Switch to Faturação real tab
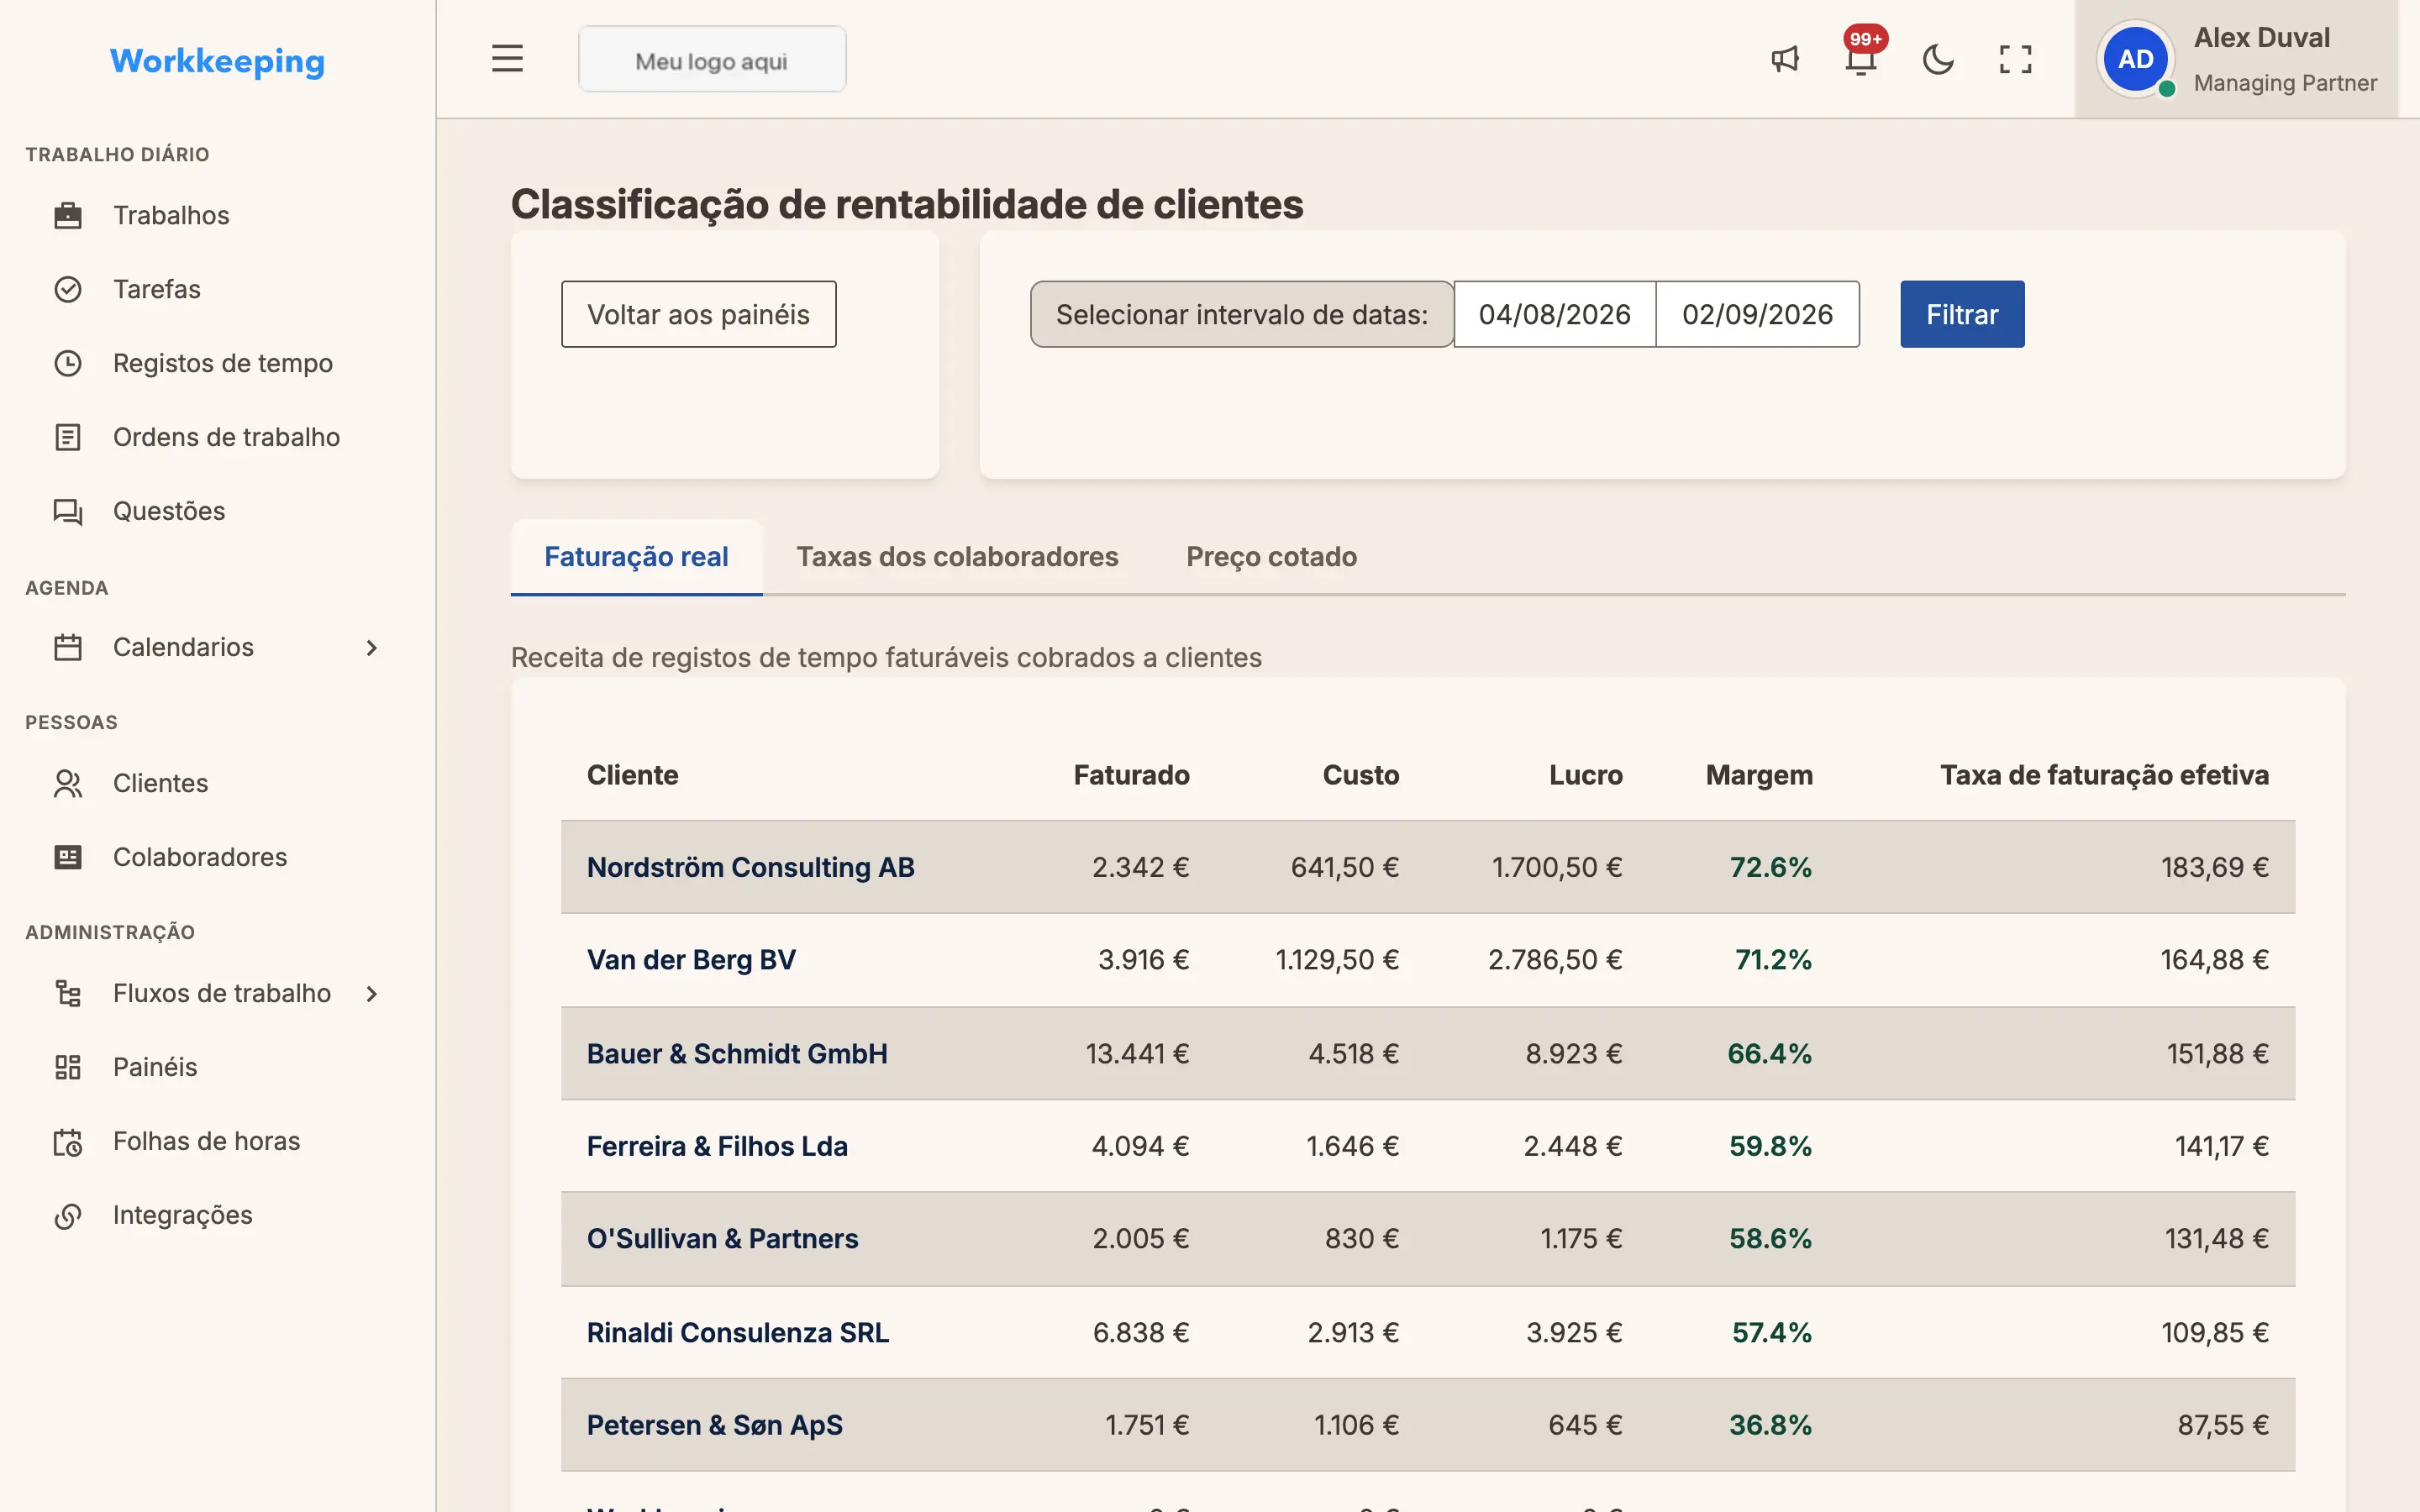 coord(636,557)
